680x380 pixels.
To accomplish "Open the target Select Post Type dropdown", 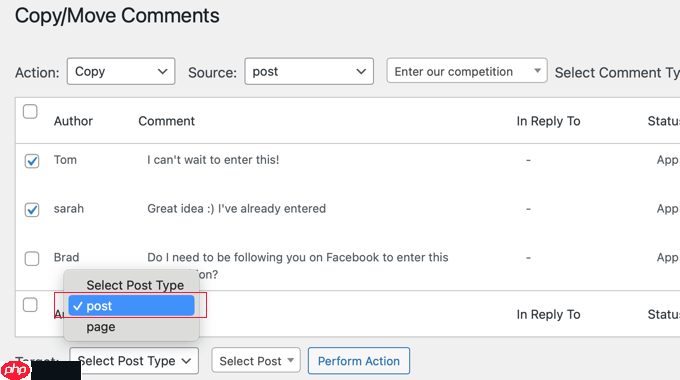I will click(x=134, y=360).
